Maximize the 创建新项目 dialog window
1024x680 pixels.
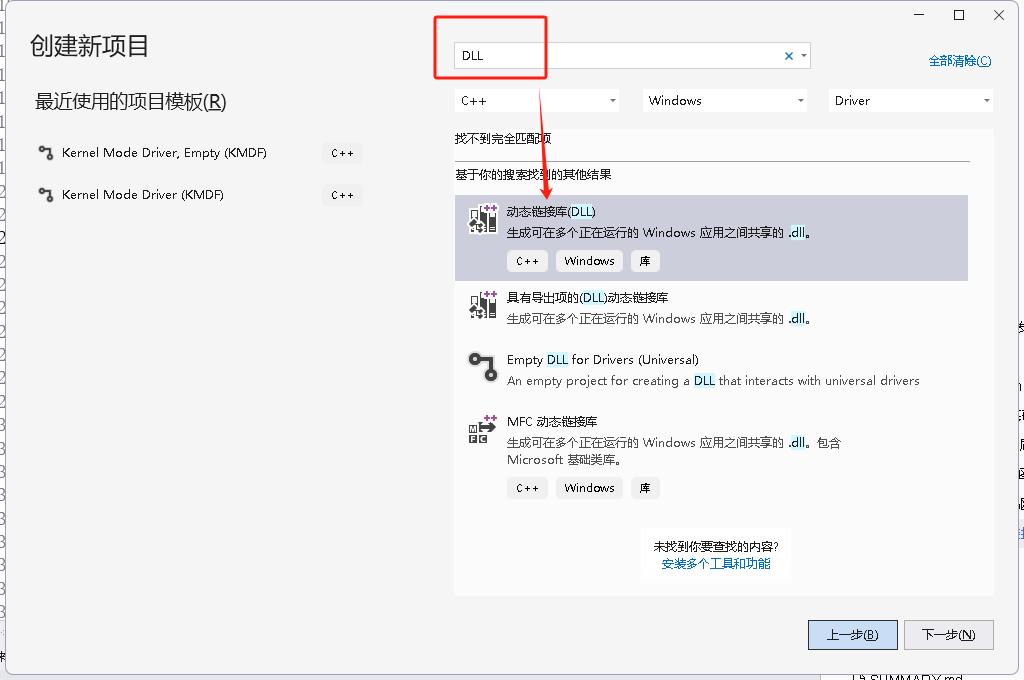coord(959,15)
